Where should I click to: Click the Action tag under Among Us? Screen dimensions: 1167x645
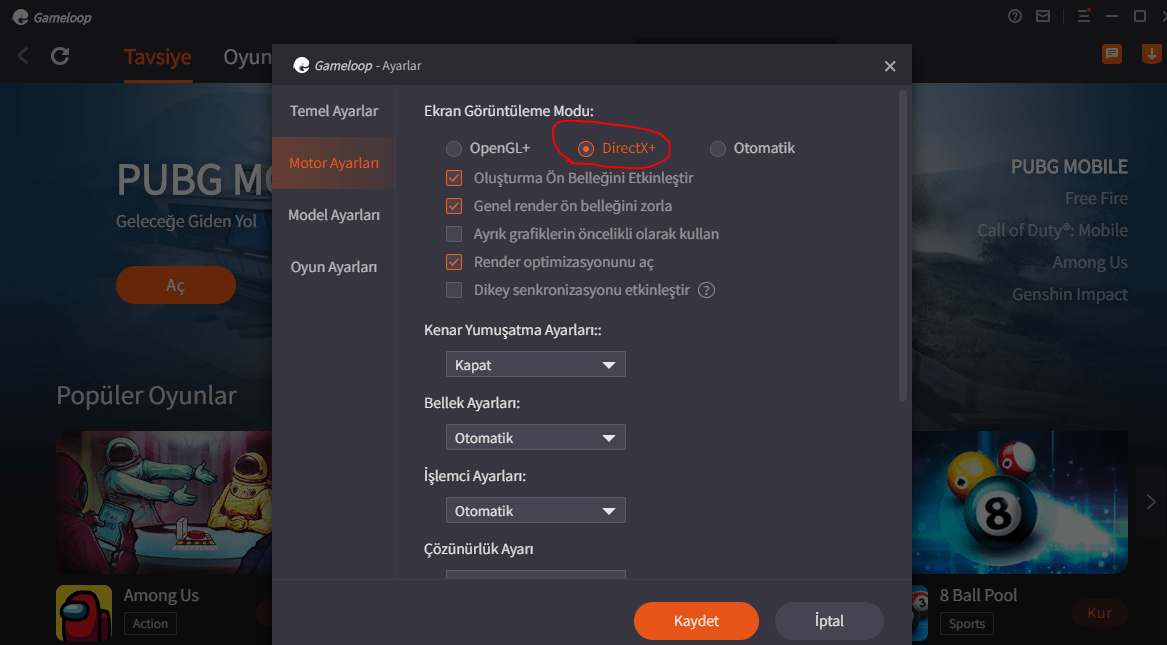click(x=150, y=623)
